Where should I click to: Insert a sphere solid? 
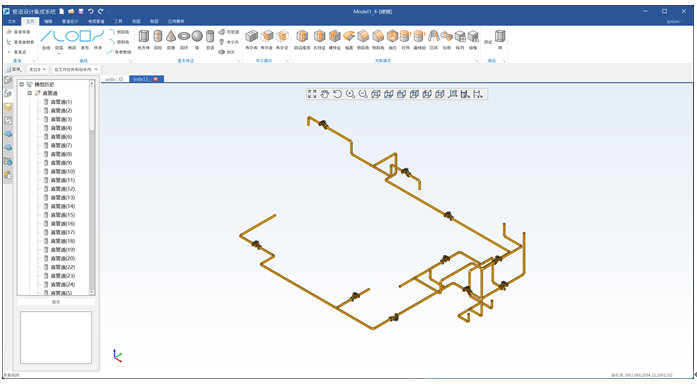197,39
